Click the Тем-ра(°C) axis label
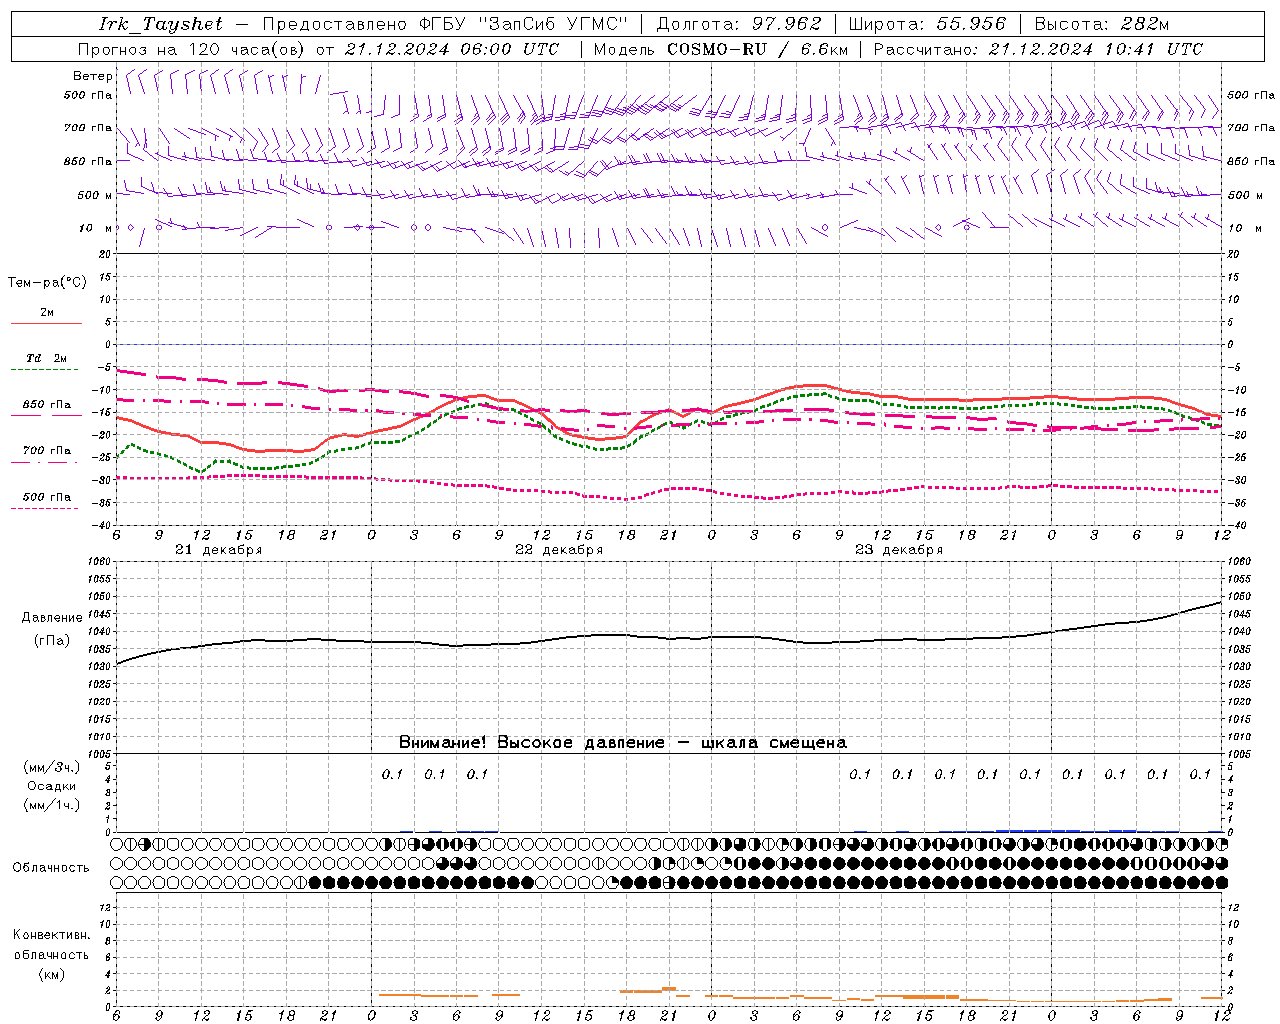Viewport: 1280px width, 1024px height. (x=47, y=283)
